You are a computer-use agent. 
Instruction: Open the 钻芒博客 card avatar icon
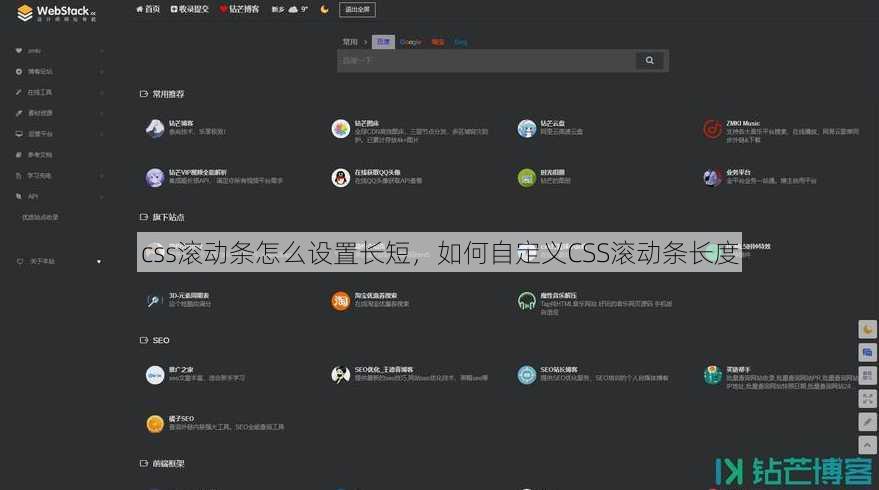[x=155, y=128]
